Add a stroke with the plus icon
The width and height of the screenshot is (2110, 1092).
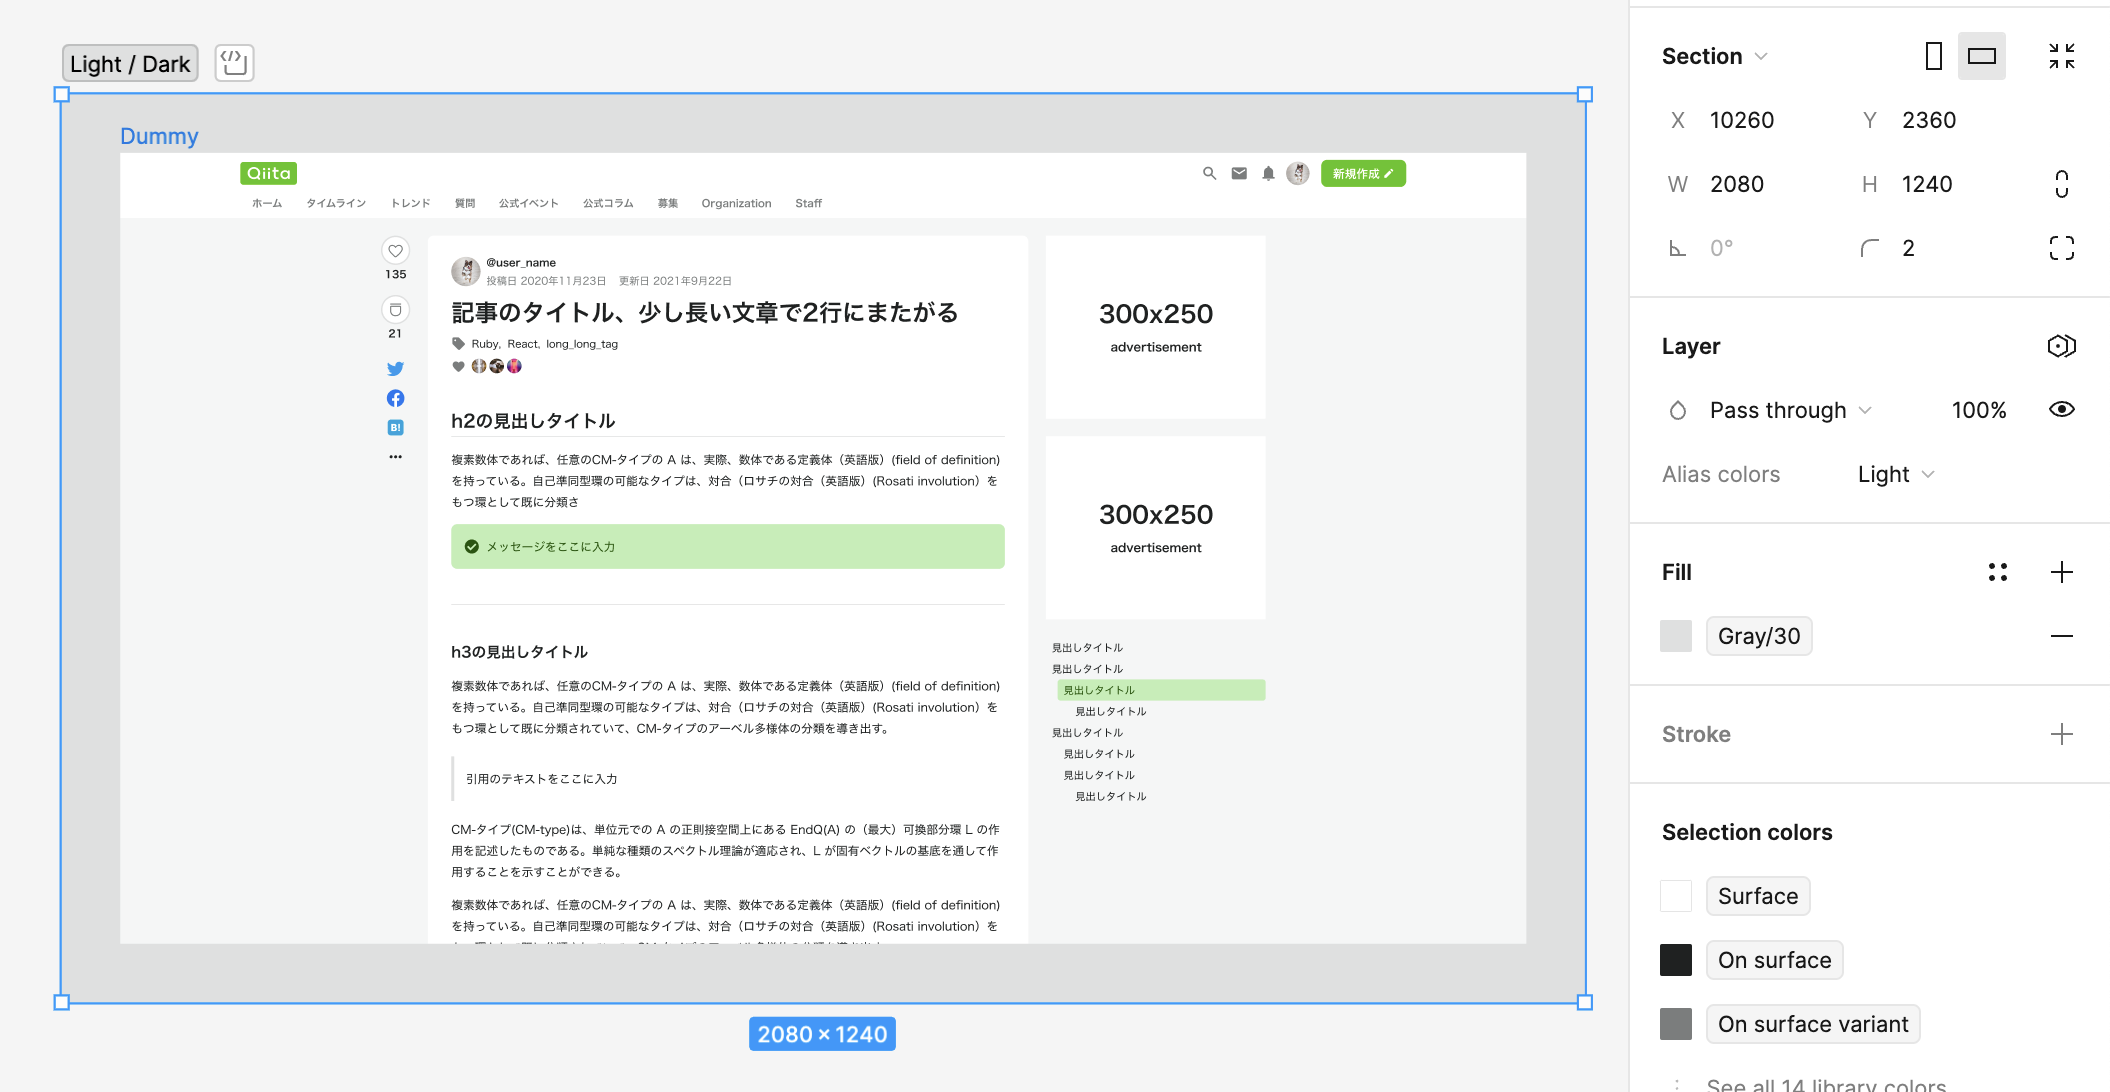(2061, 734)
